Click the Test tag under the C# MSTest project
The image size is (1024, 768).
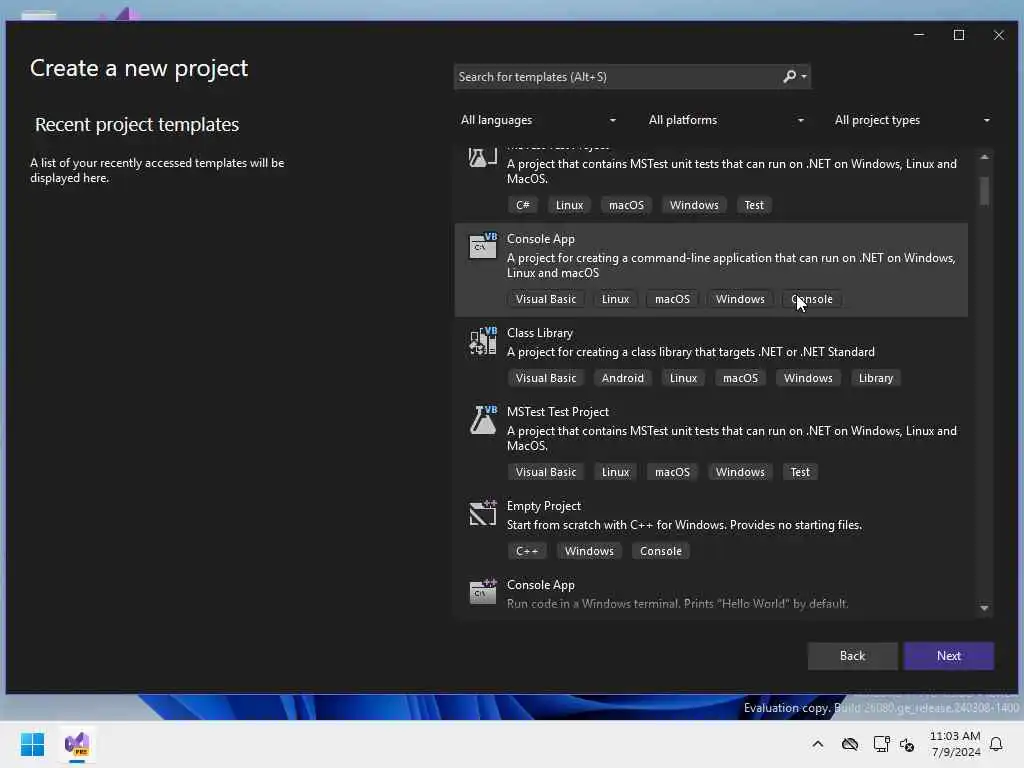click(x=754, y=205)
